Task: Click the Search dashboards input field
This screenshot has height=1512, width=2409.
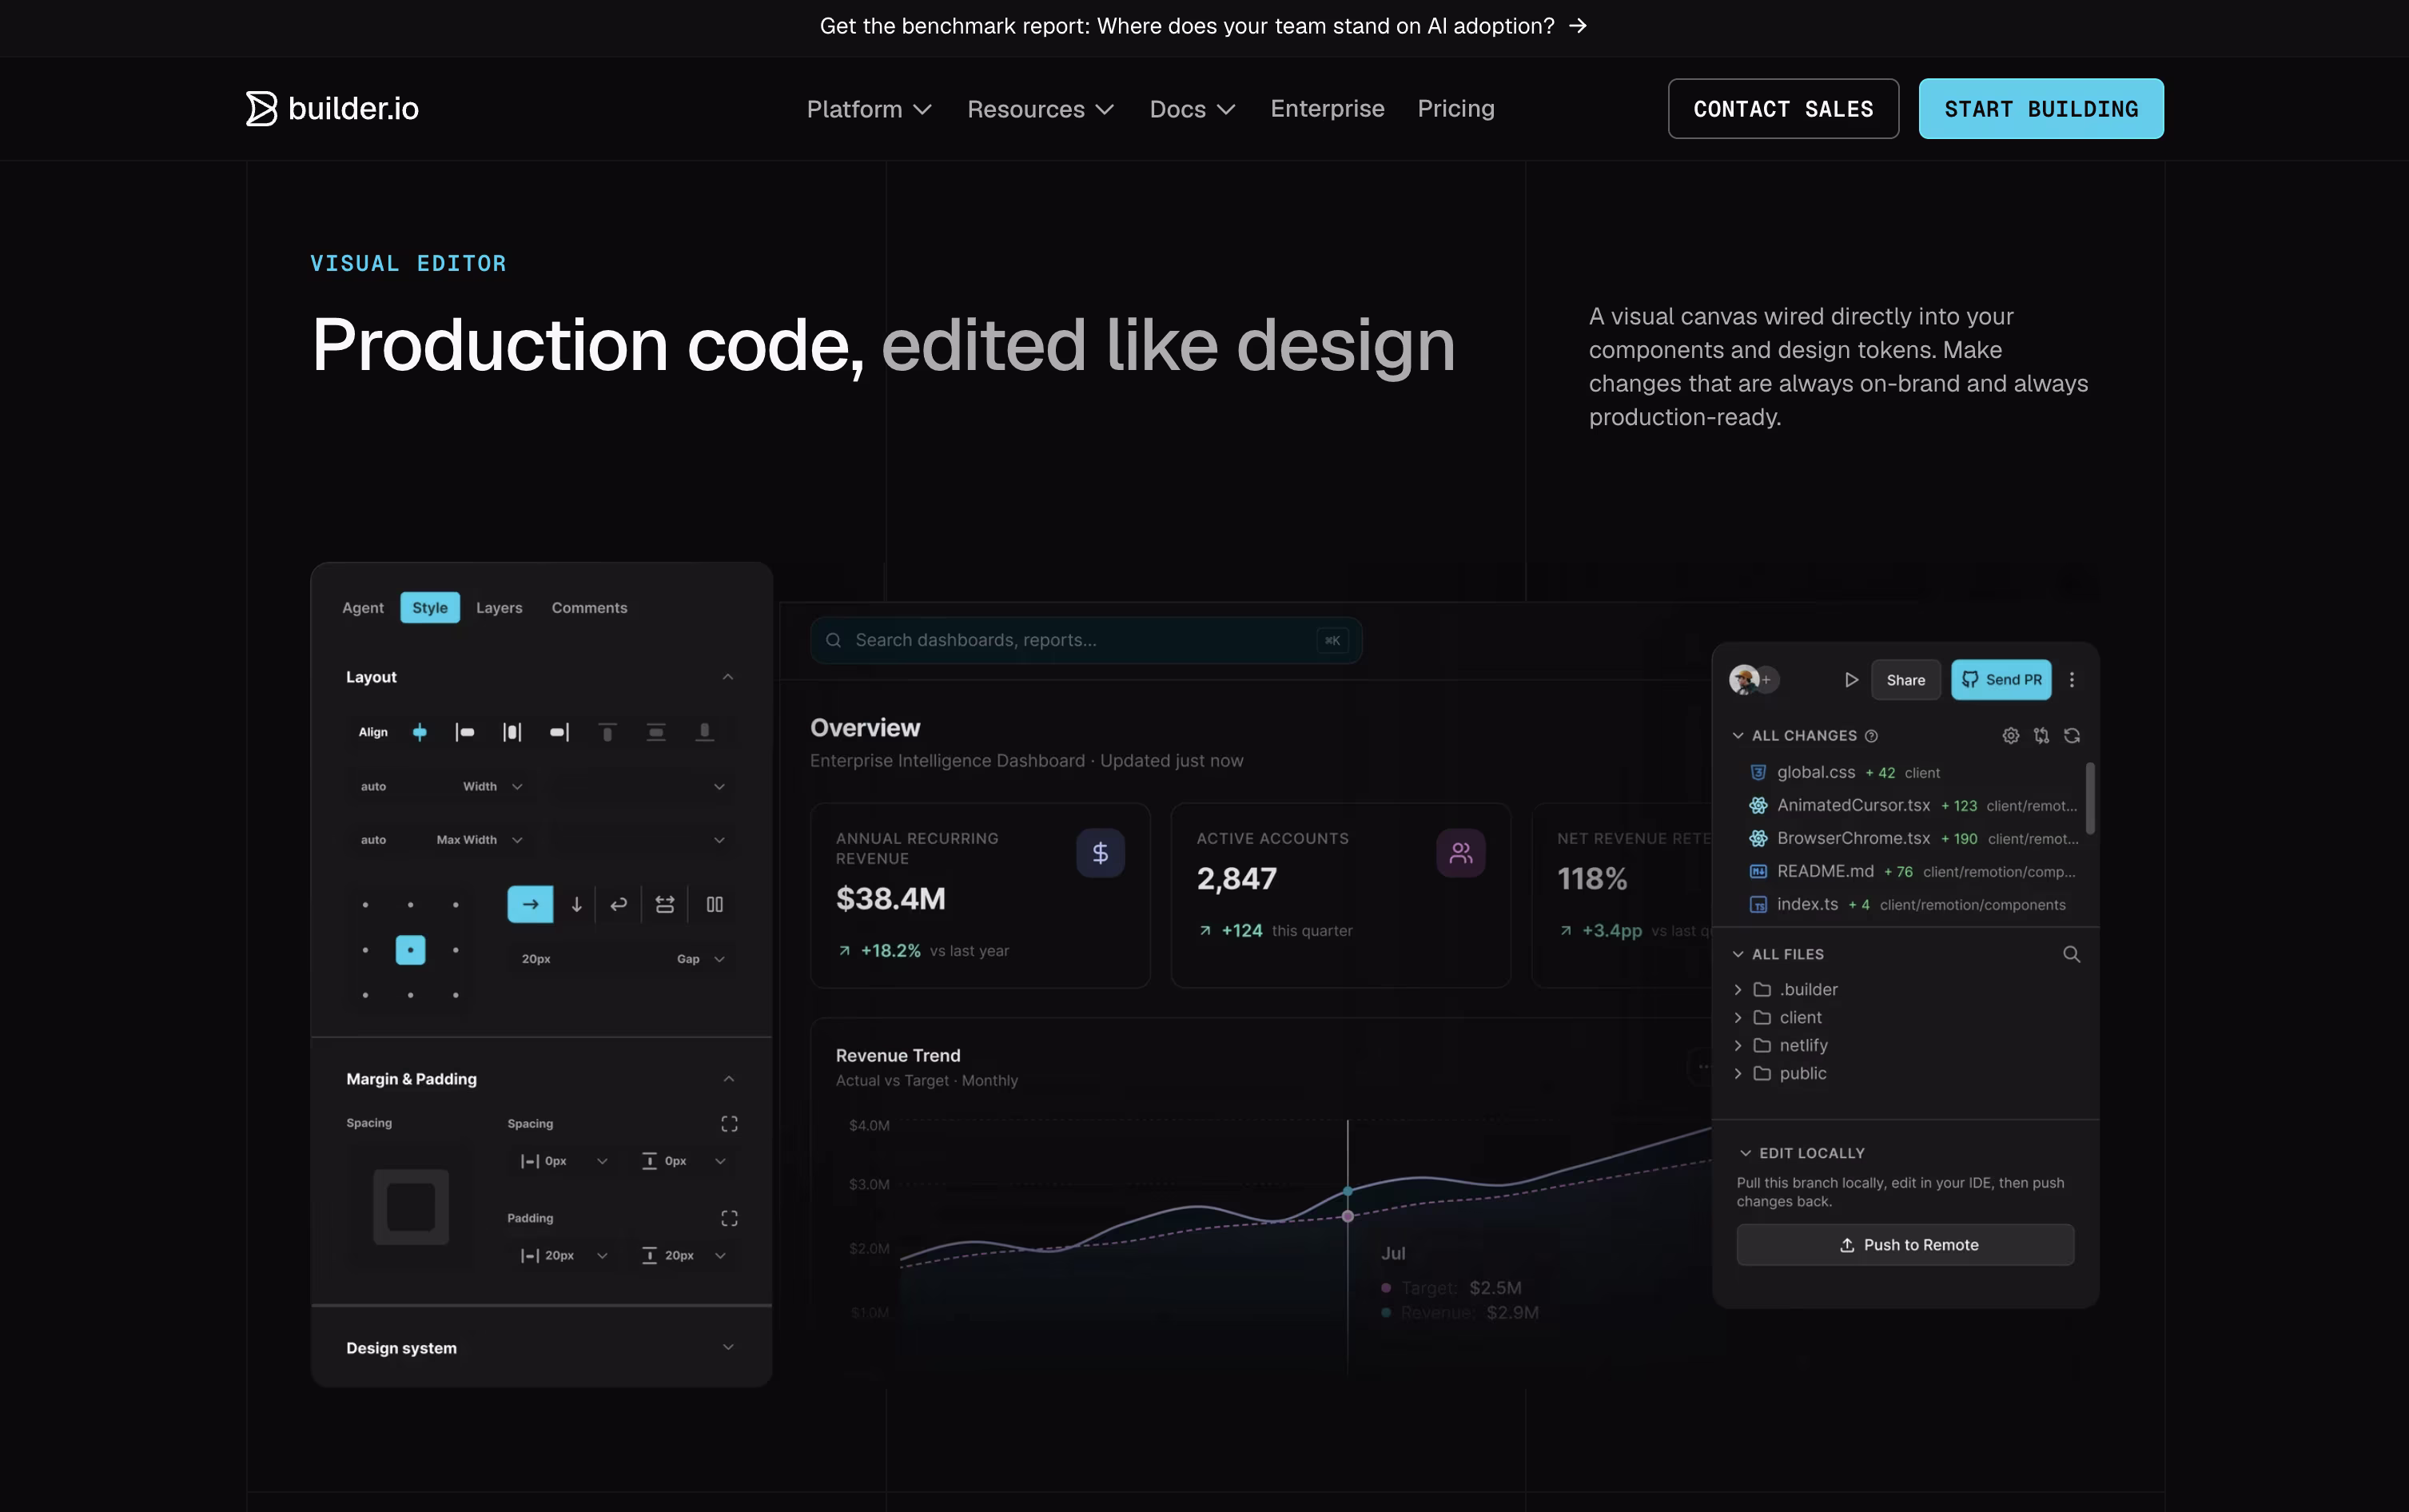Action: tap(1086, 640)
